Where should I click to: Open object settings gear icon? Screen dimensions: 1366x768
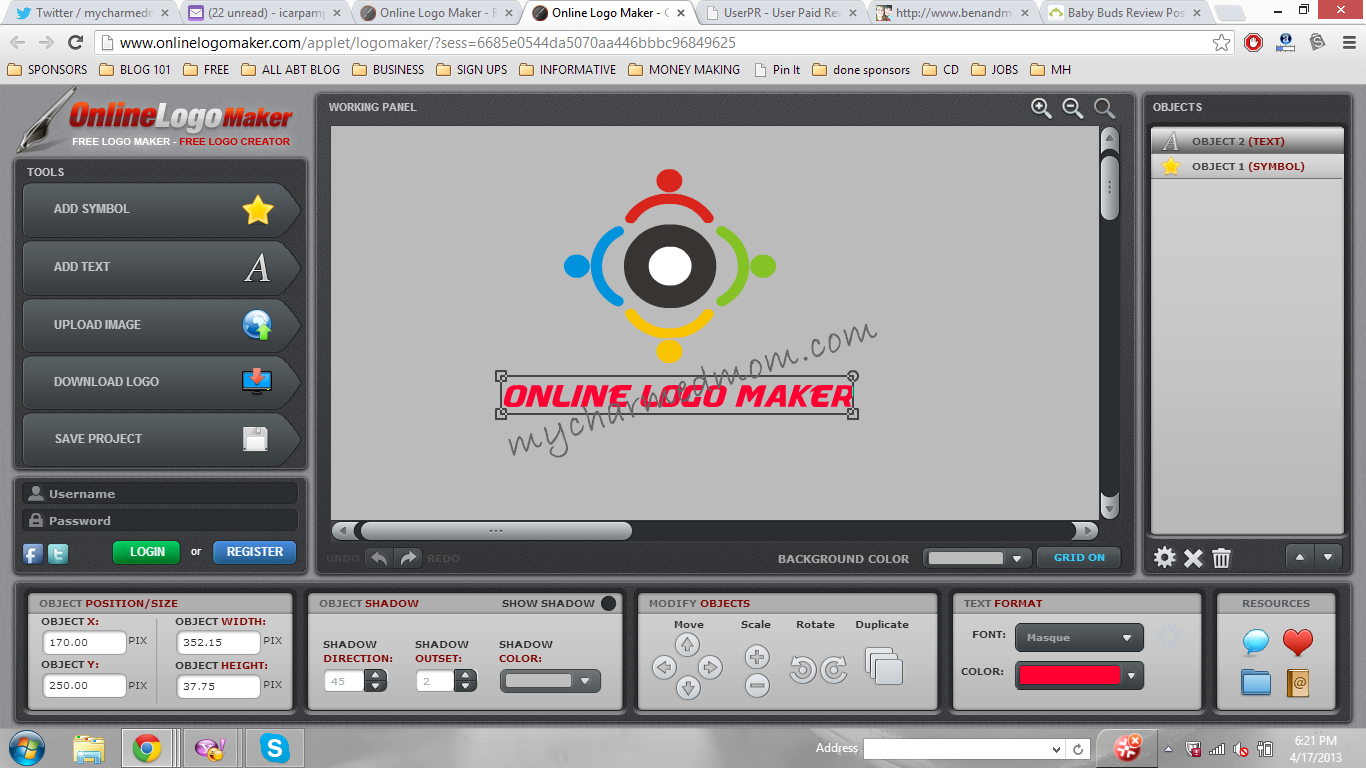coord(1165,558)
